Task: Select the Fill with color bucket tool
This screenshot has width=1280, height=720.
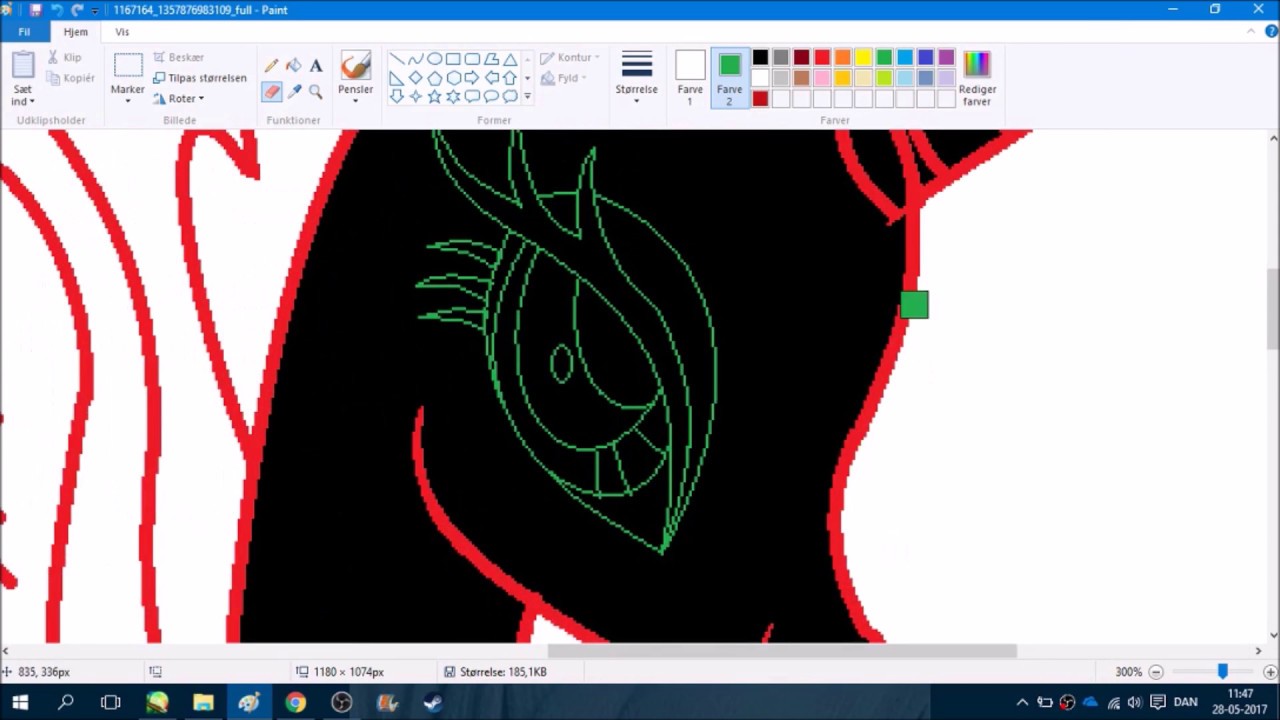Action: (x=293, y=66)
